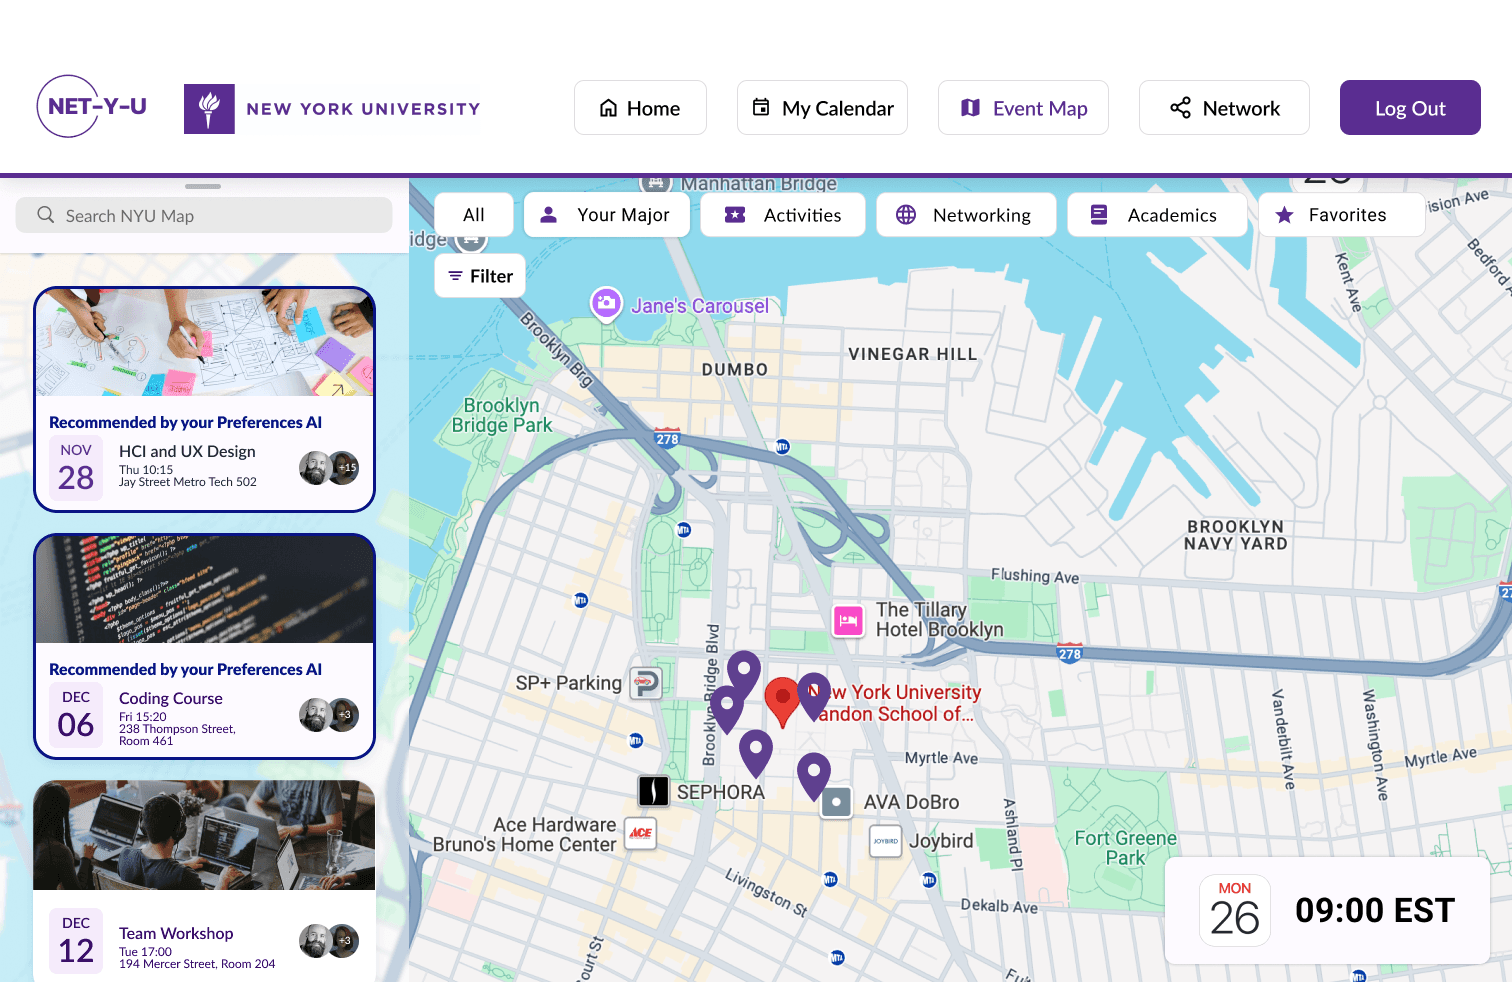Click the Jane's Carousel camera icon
This screenshot has height=982, width=1512.
[606, 303]
